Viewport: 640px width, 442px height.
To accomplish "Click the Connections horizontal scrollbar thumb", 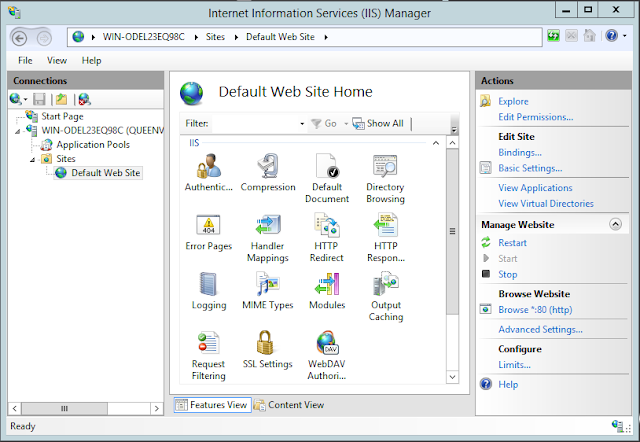I will tap(64, 408).
